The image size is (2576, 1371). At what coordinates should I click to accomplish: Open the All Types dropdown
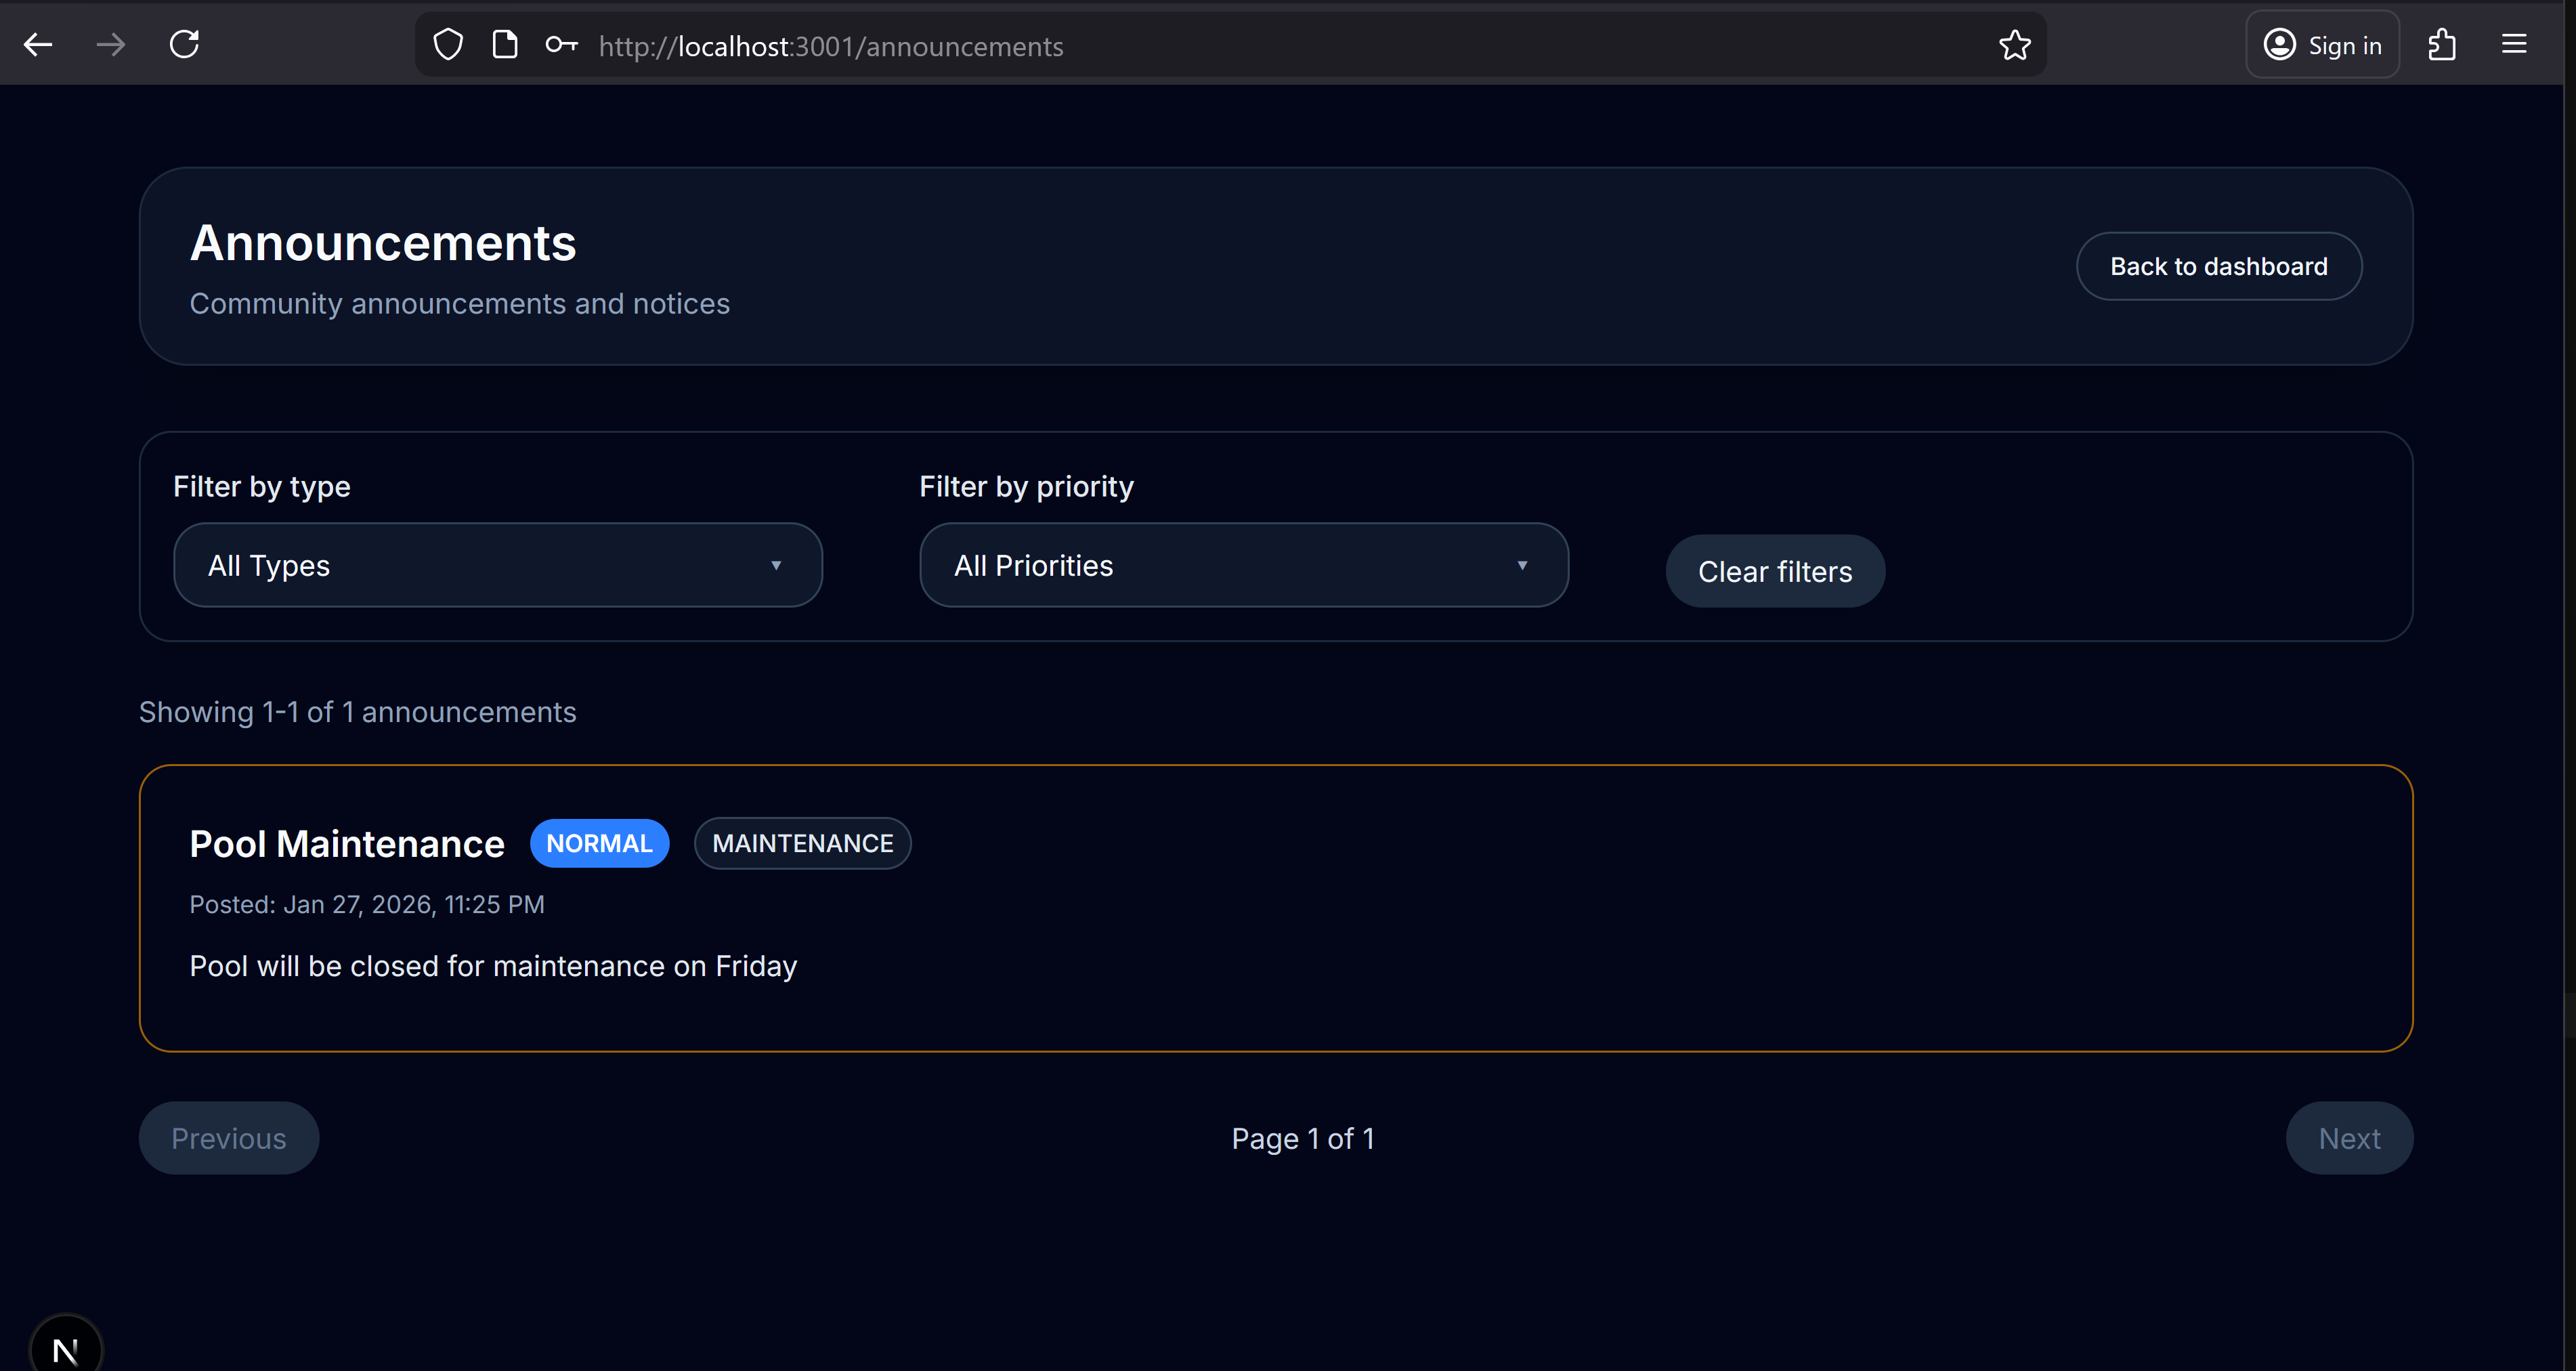(x=497, y=565)
